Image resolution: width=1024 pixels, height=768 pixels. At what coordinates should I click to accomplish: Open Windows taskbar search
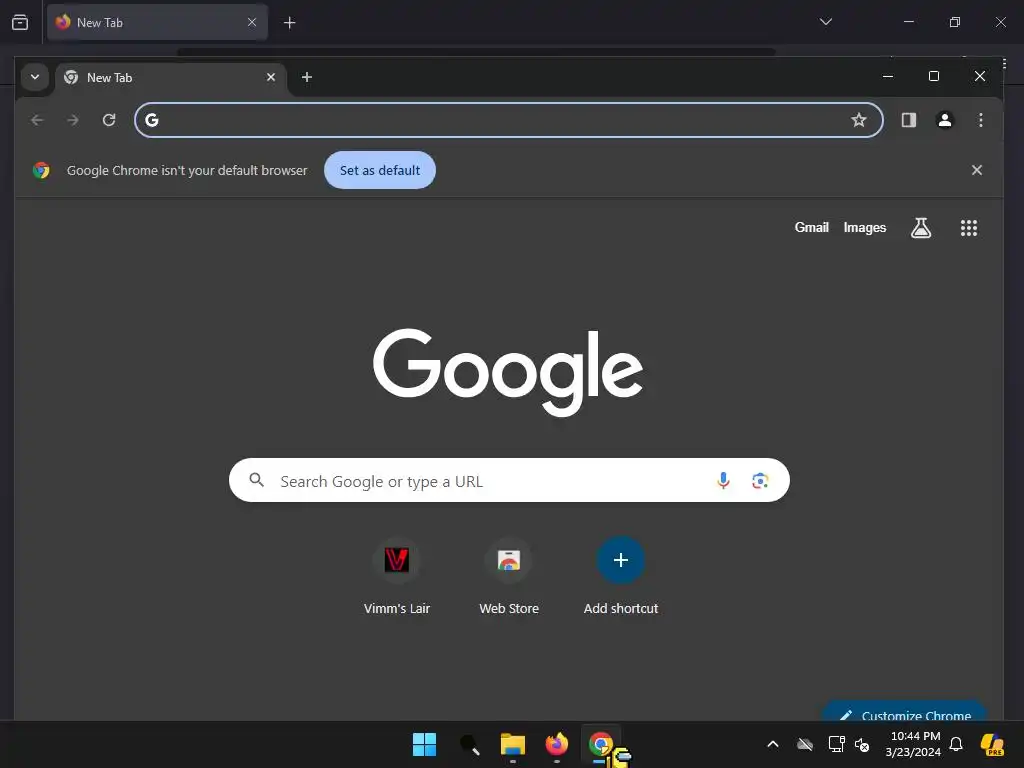pos(469,744)
